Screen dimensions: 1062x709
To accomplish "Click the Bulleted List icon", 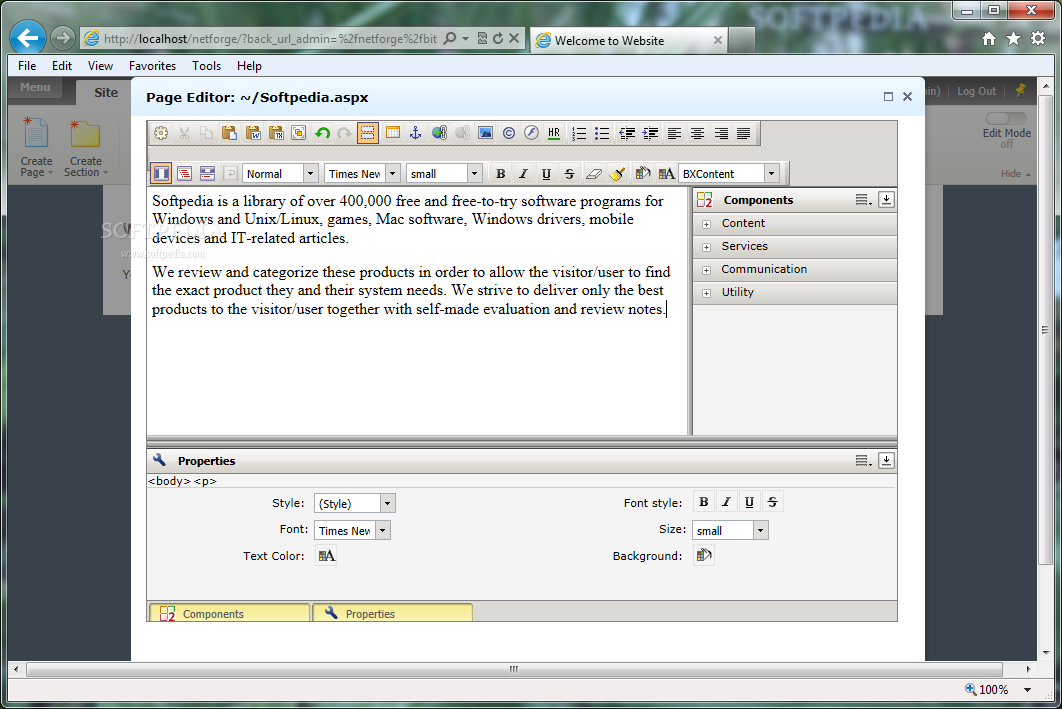I will pyautogui.click(x=602, y=133).
